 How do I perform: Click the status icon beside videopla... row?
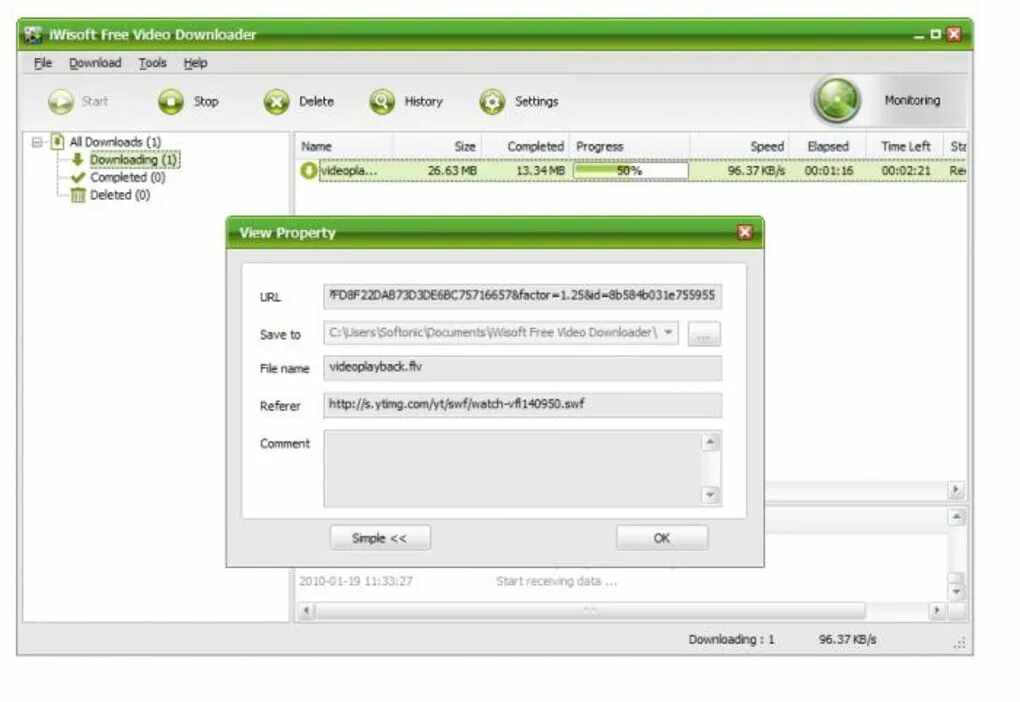308,170
